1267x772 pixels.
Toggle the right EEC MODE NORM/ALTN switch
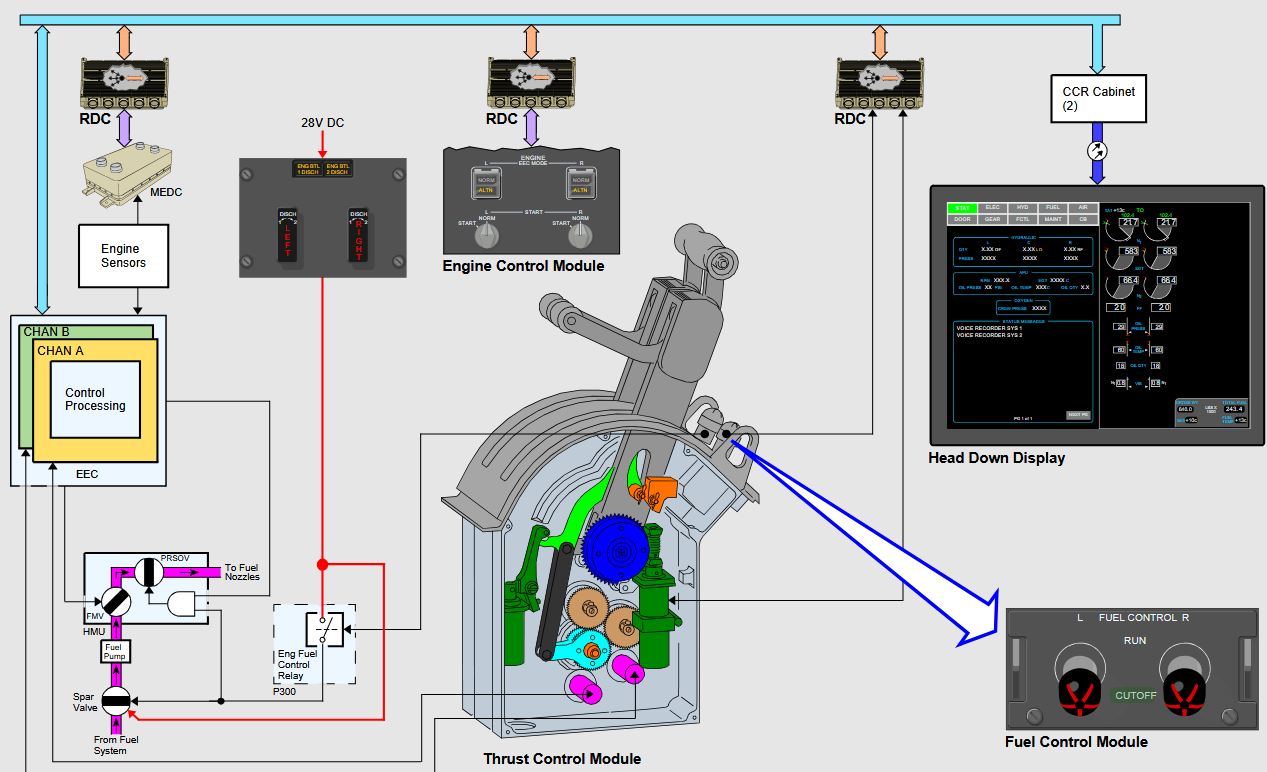pyautogui.click(x=580, y=185)
